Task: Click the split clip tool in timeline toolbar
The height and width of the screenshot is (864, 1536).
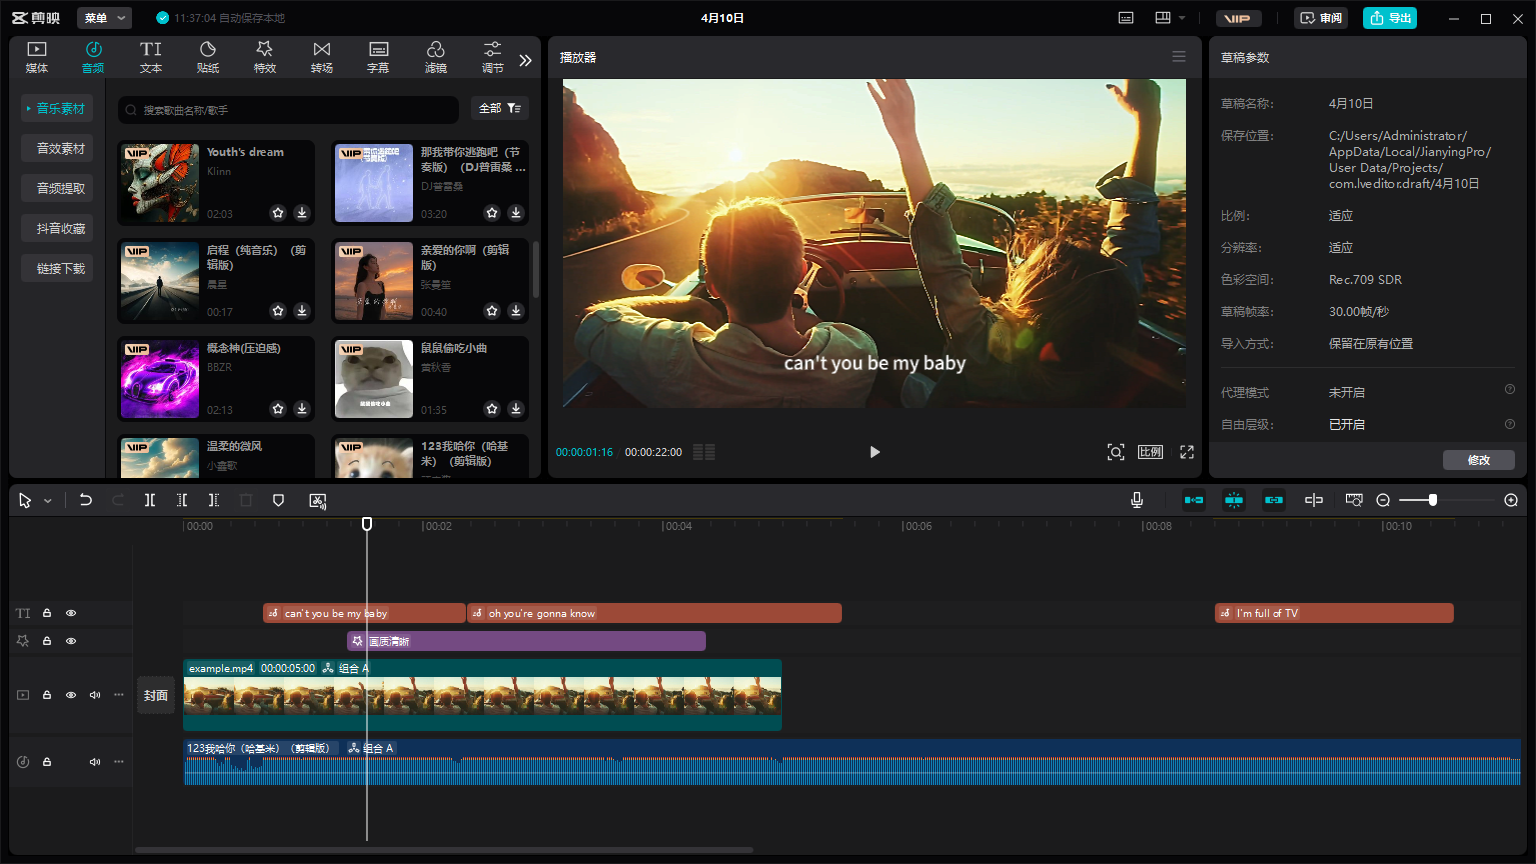Action: [150, 500]
